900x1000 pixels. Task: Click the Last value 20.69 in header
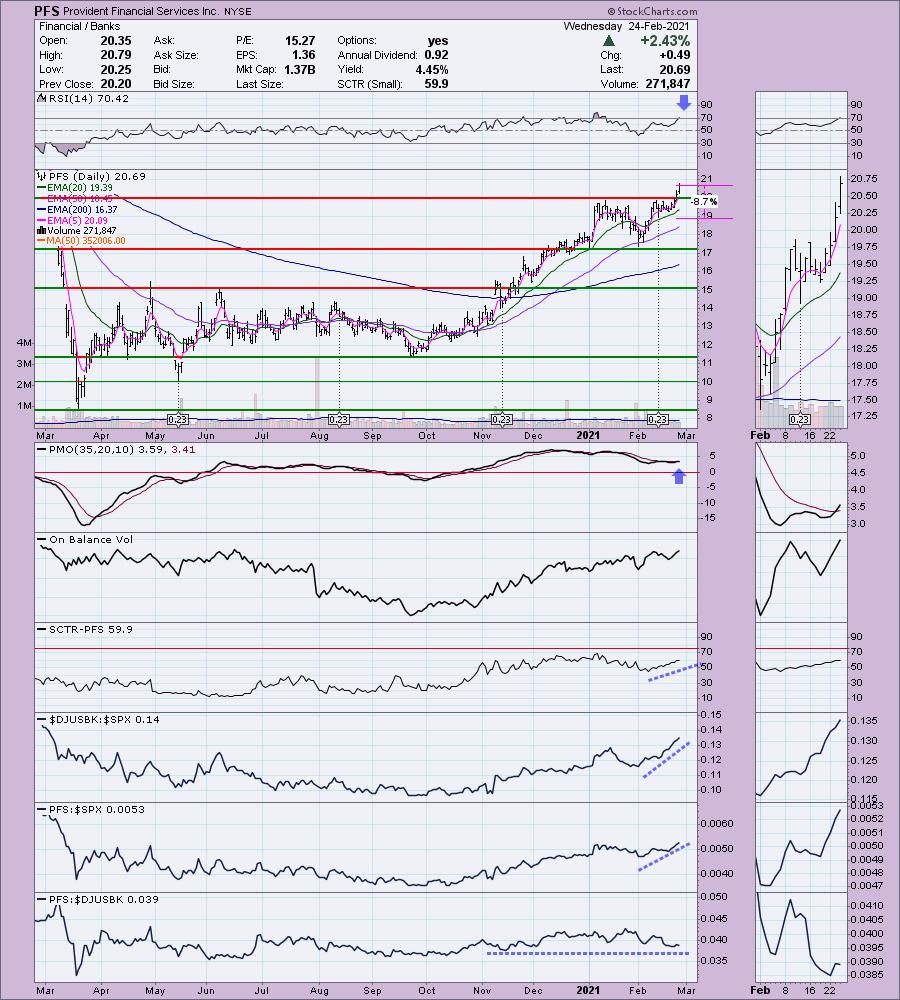[675, 70]
